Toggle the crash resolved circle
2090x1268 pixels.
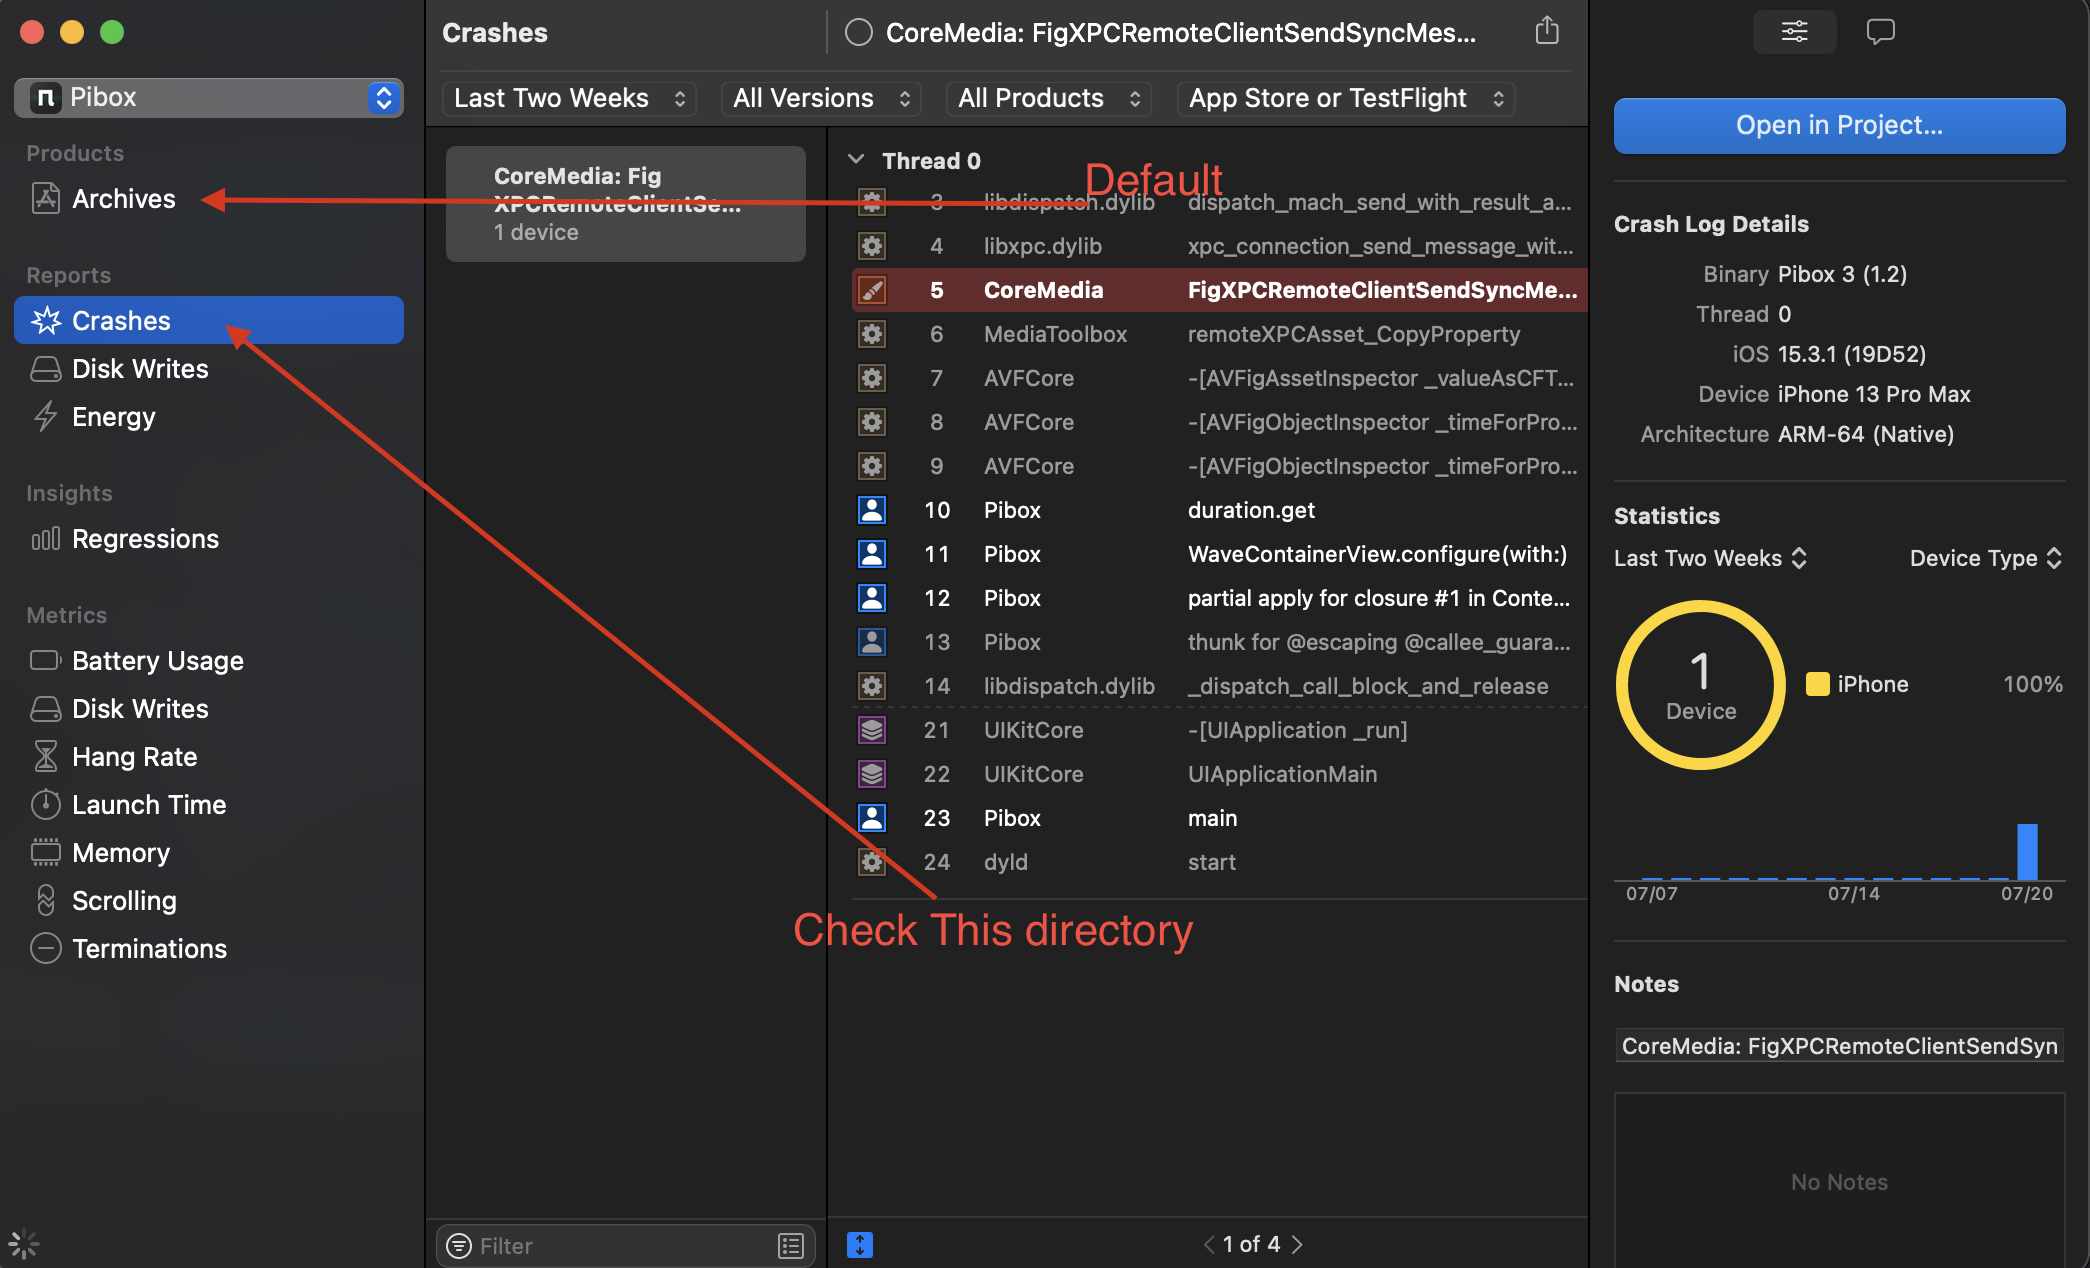[x=858, y=33]
